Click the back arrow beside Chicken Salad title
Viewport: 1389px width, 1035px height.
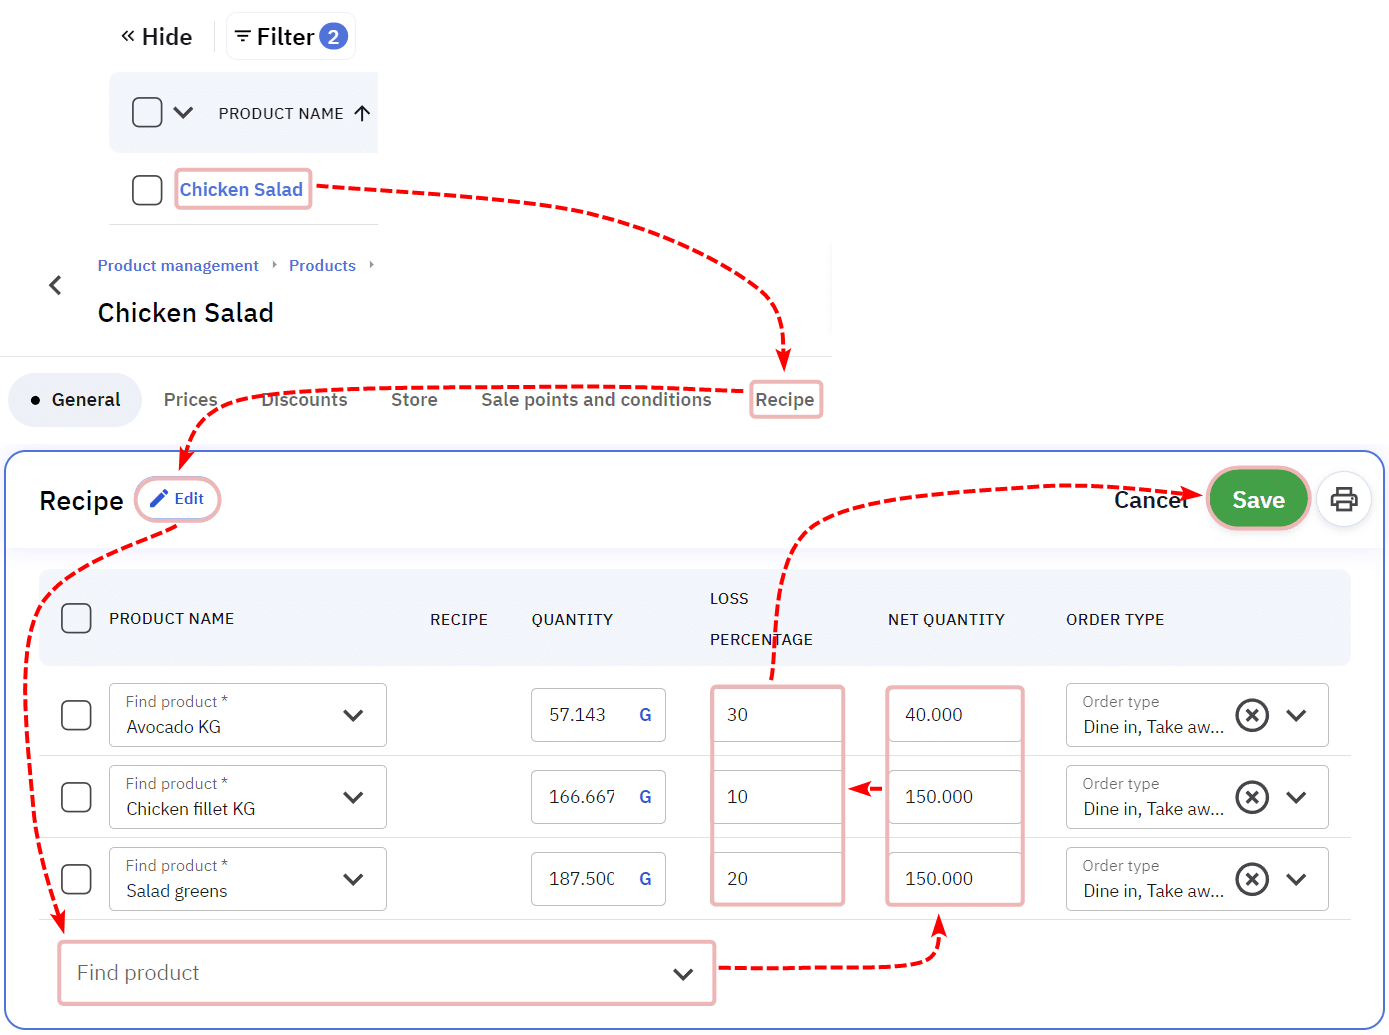click(56, 285)
